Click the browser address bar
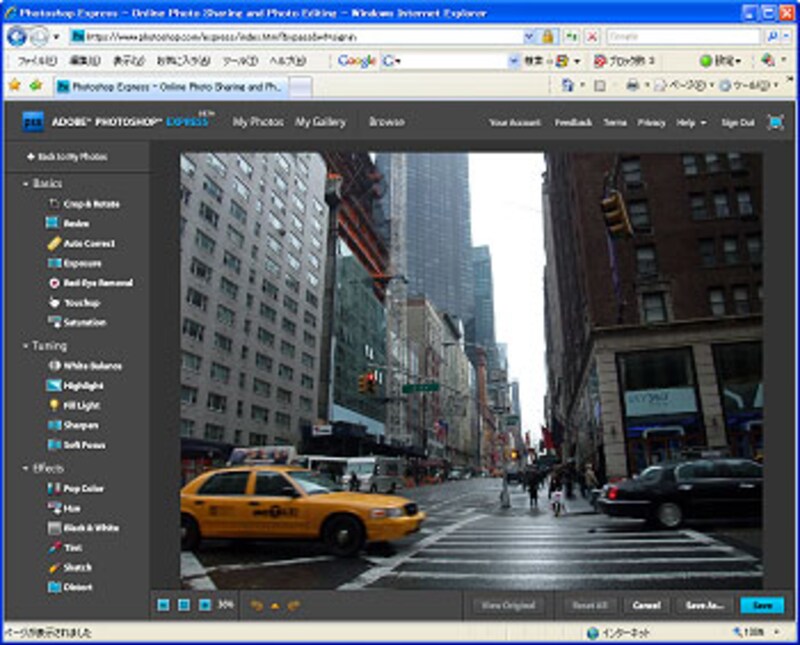Viewport: 800px width, 645px height. click(300, 36)
